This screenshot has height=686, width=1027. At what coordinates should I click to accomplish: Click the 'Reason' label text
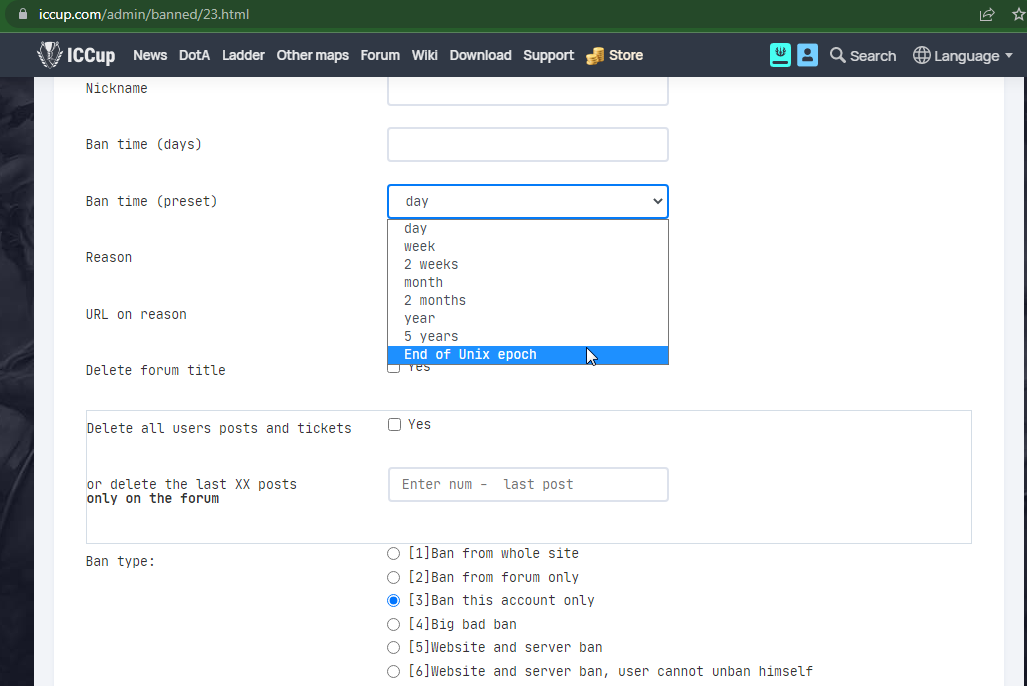click(x=109, y=257)
